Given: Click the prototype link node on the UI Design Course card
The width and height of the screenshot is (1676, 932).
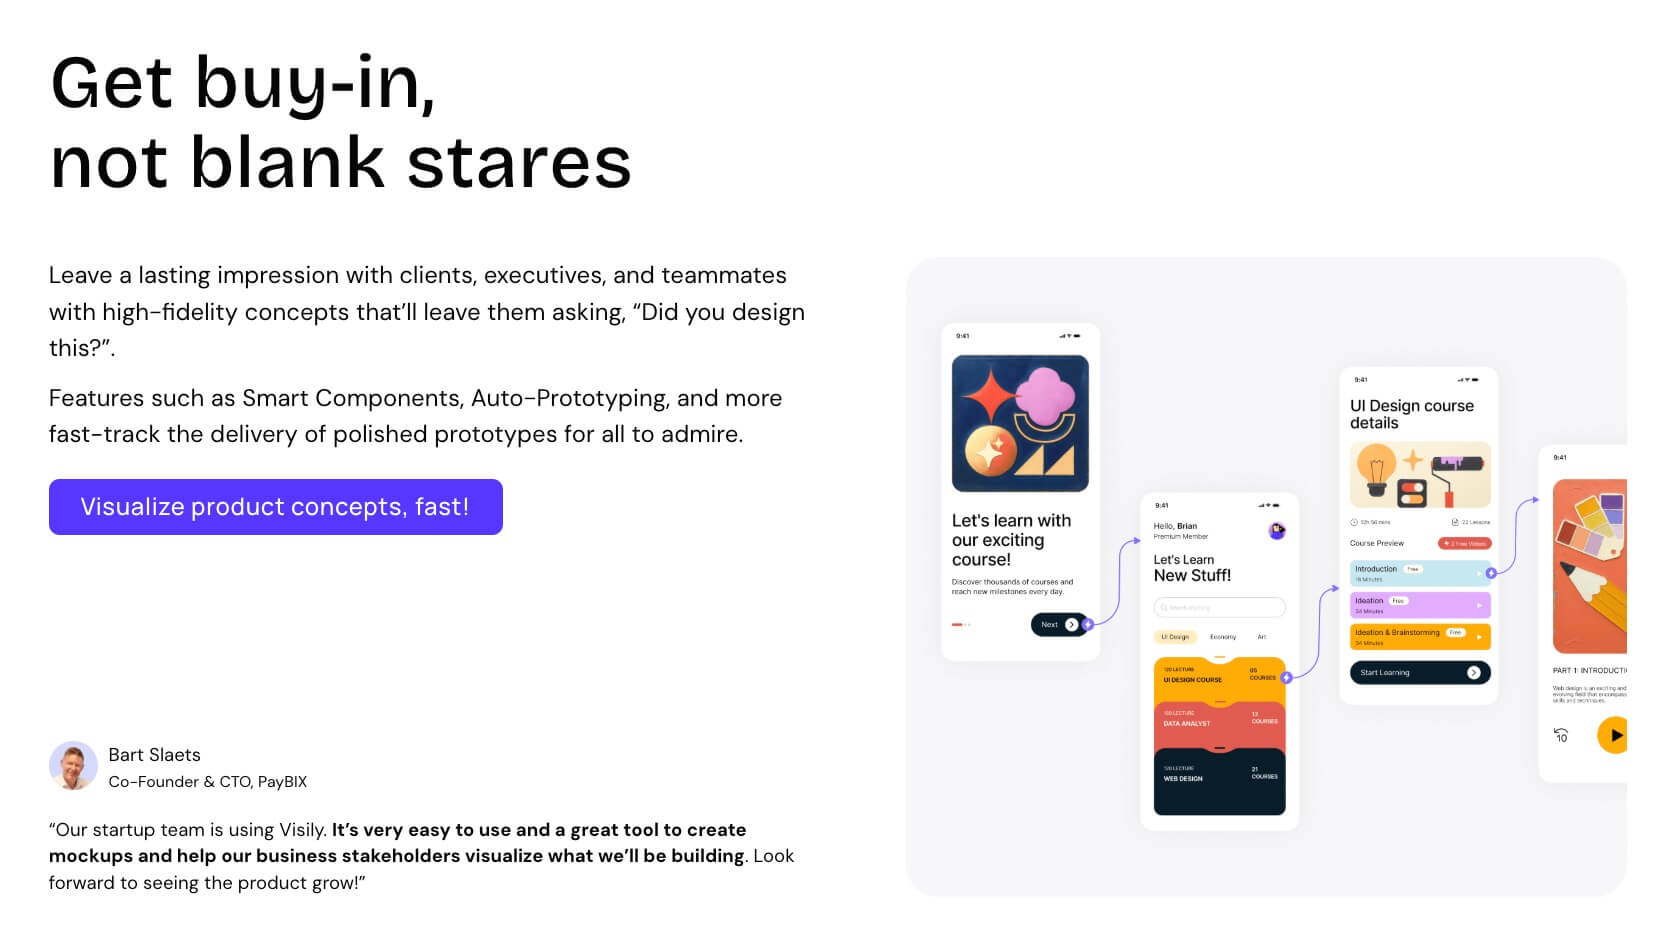Looking at the screenshot, I should coord(1287,678).
